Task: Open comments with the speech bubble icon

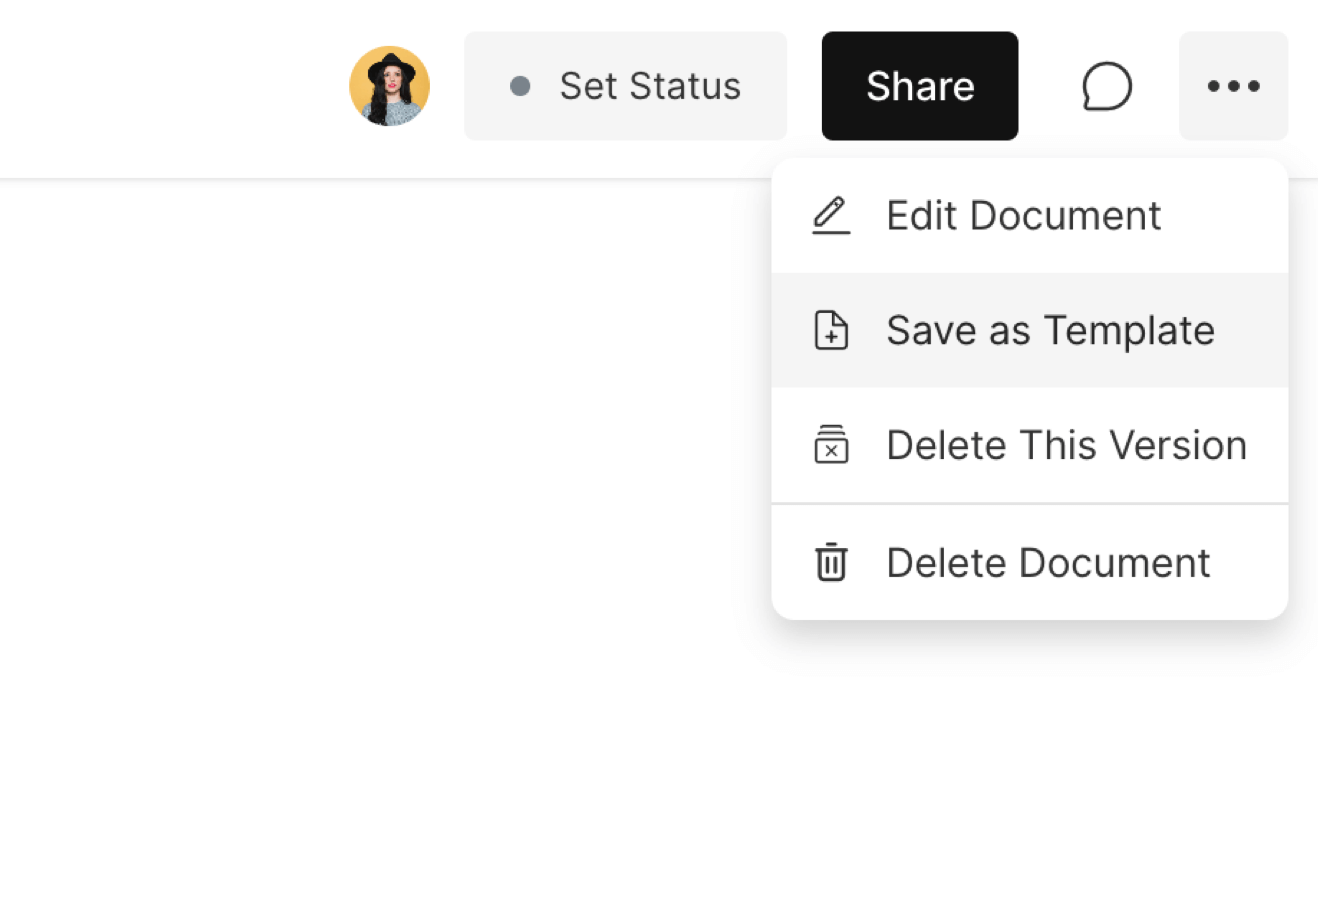Action: click(1106, 86)
